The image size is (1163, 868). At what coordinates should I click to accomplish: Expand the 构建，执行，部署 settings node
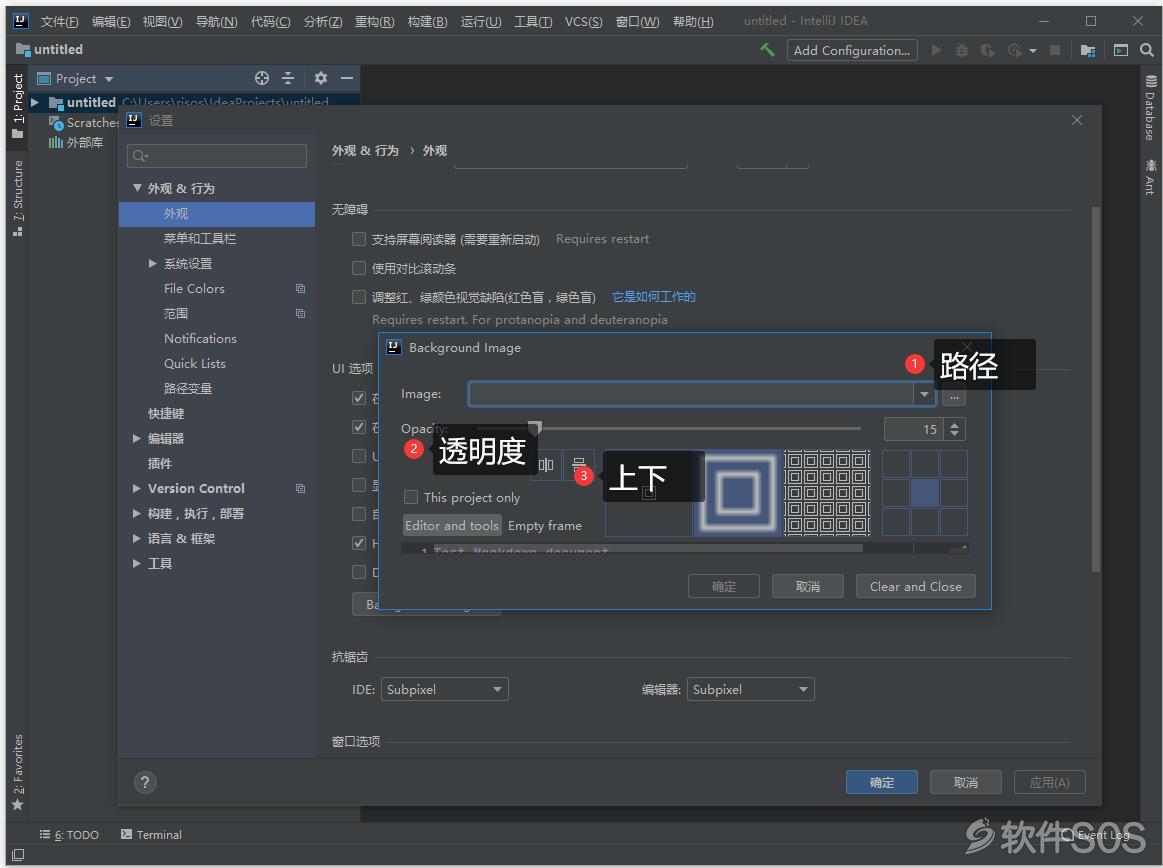(x=136, y=513)
